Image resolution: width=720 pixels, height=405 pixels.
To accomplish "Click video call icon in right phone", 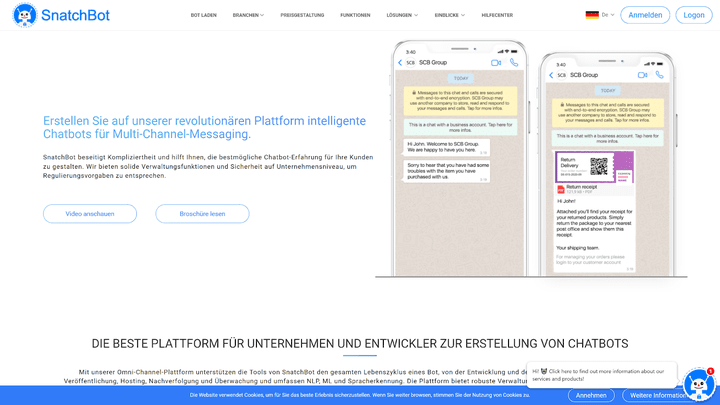I will click(642, 75).
